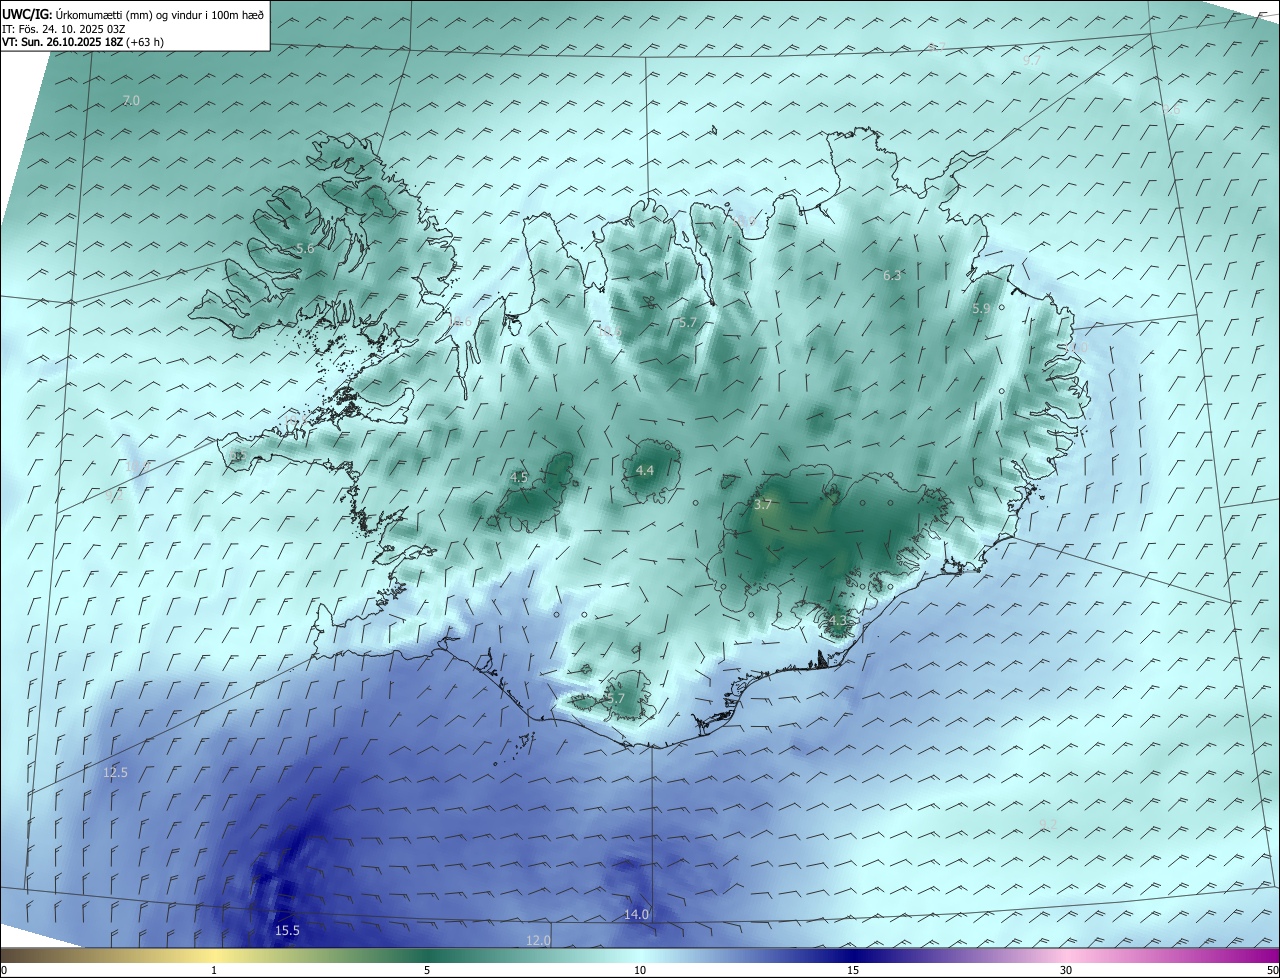Image resolution: width=1280 pixels, height=978 pixels.
Task: Click the 15.5 maximum value label
Action: pos(287,931)
